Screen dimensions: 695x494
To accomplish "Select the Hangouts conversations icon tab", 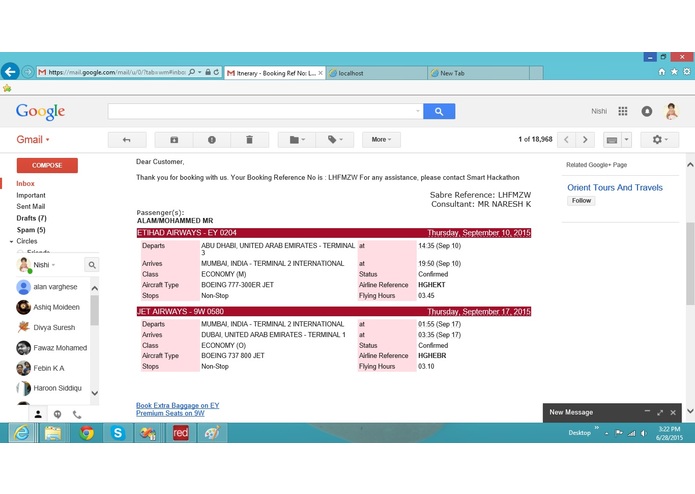I will [57, 414].
